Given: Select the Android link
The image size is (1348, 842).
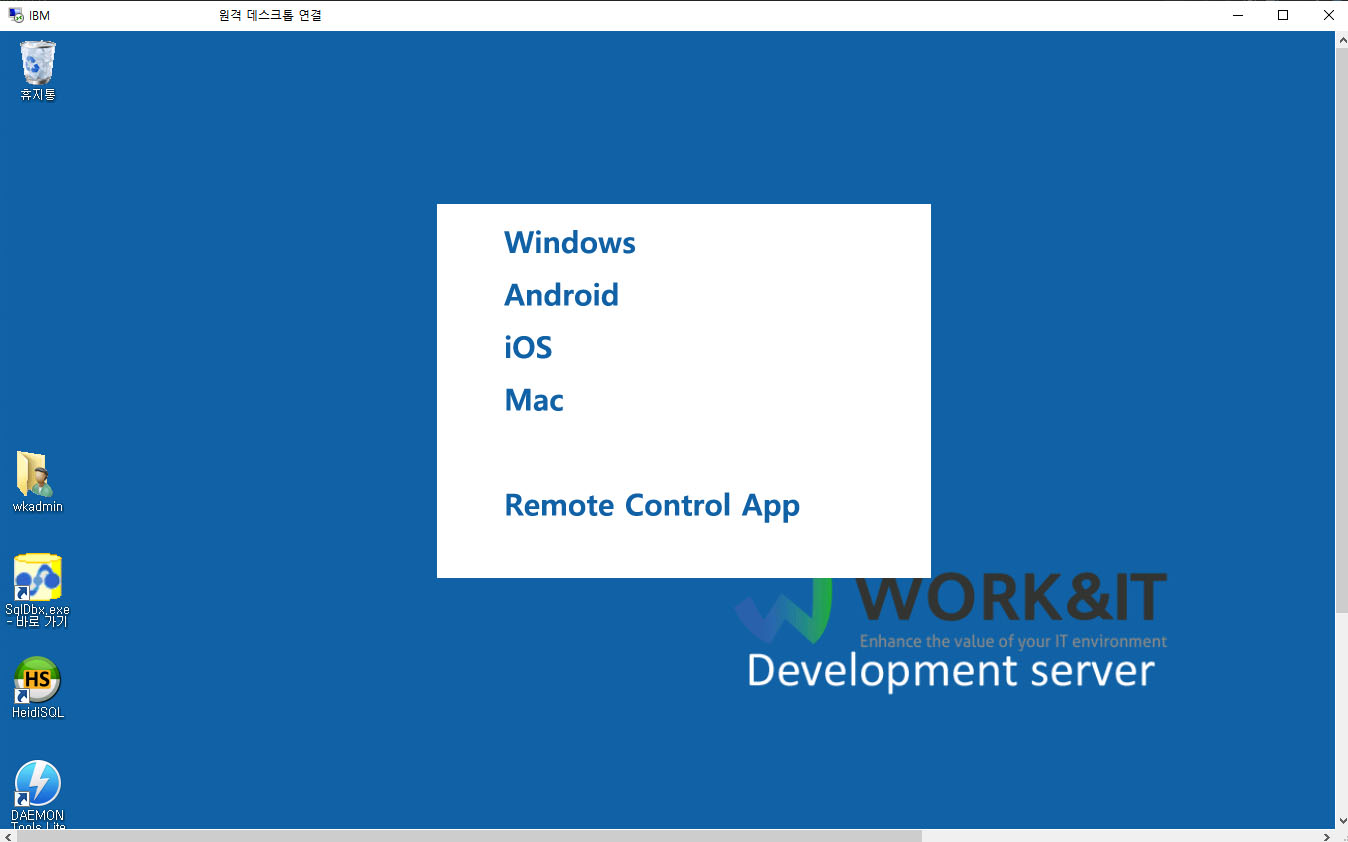Looking at the screenshot, I should coord(561,295).
